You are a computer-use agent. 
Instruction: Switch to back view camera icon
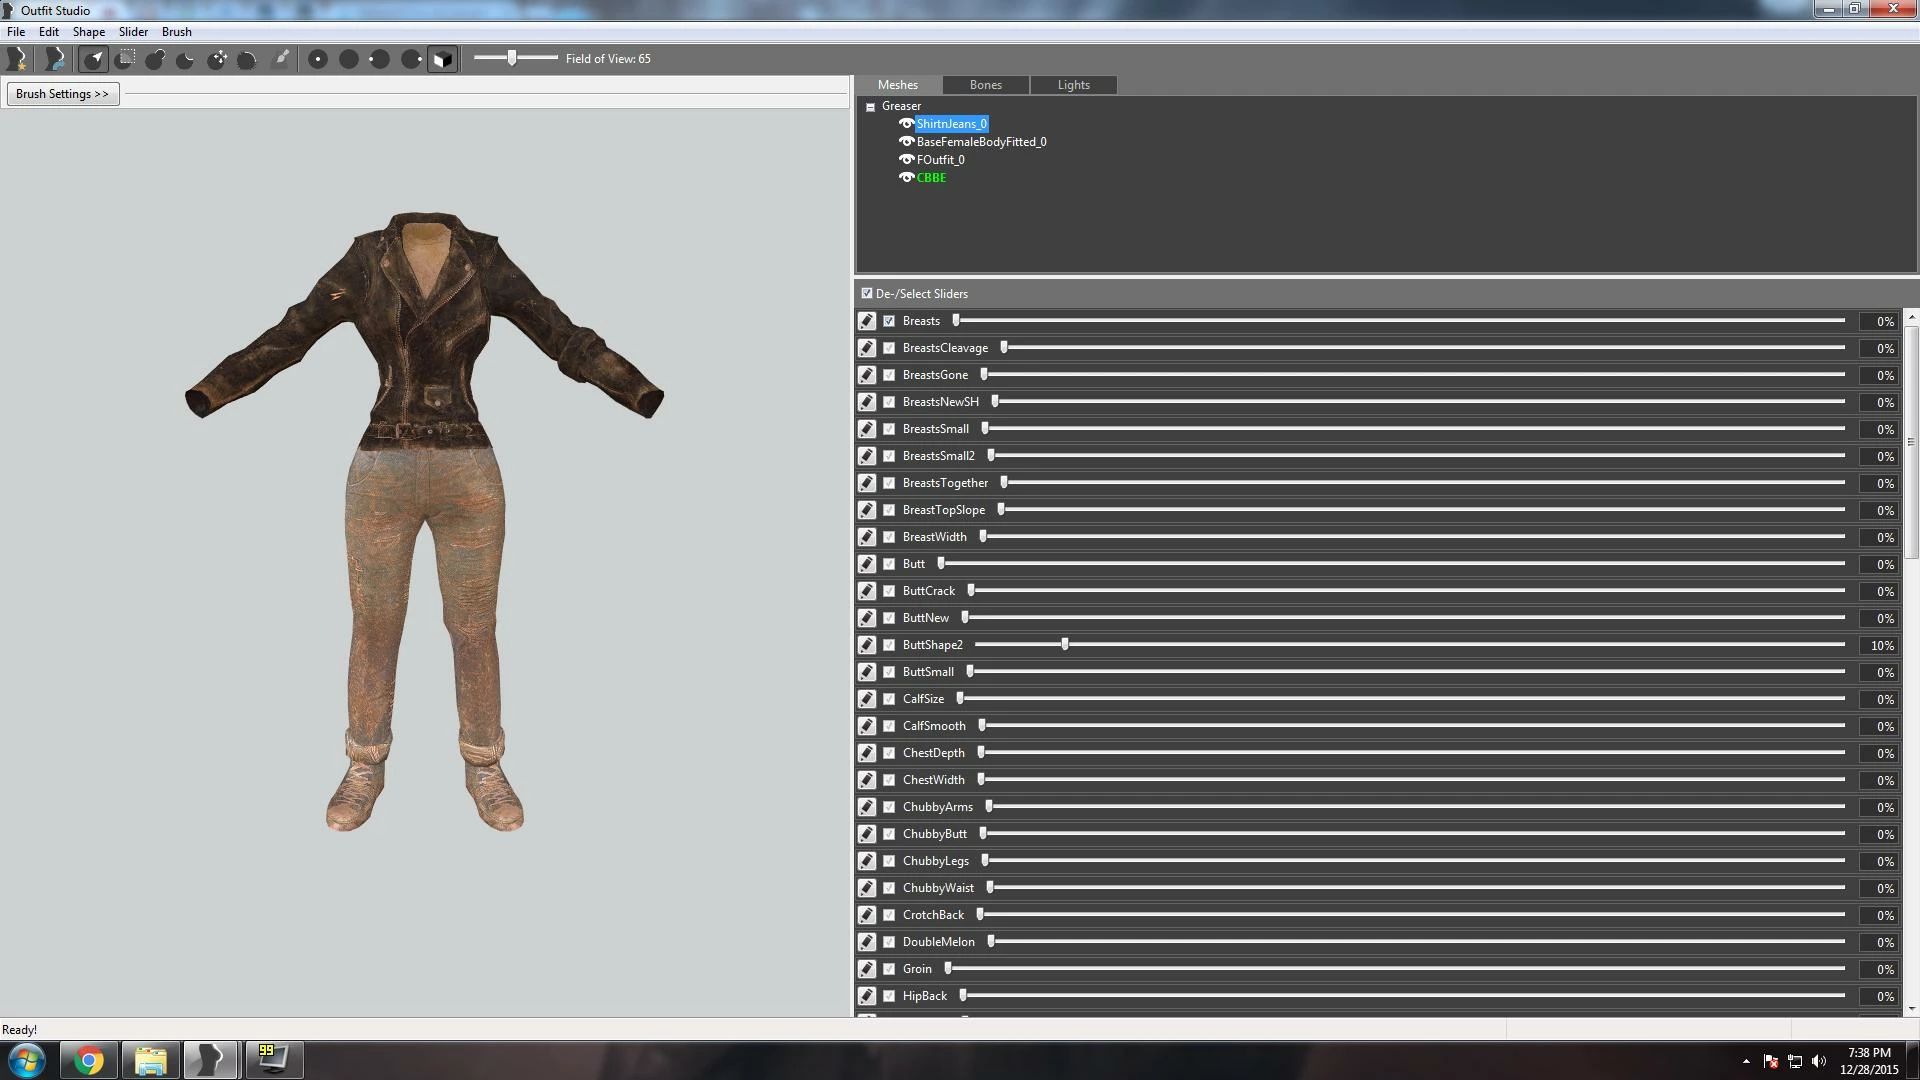coord(349,59)
